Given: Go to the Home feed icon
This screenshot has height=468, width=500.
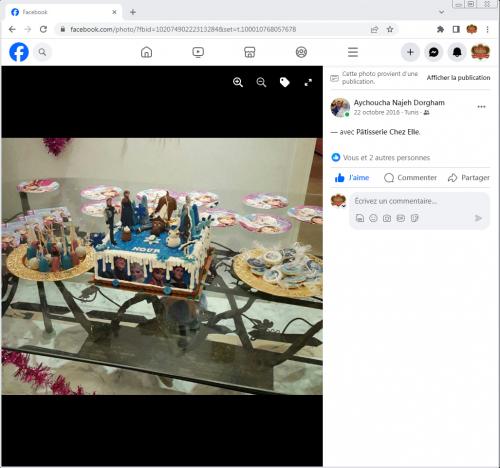Looking at the screenshot, I should pyautogui.click(x=146, y=52).
